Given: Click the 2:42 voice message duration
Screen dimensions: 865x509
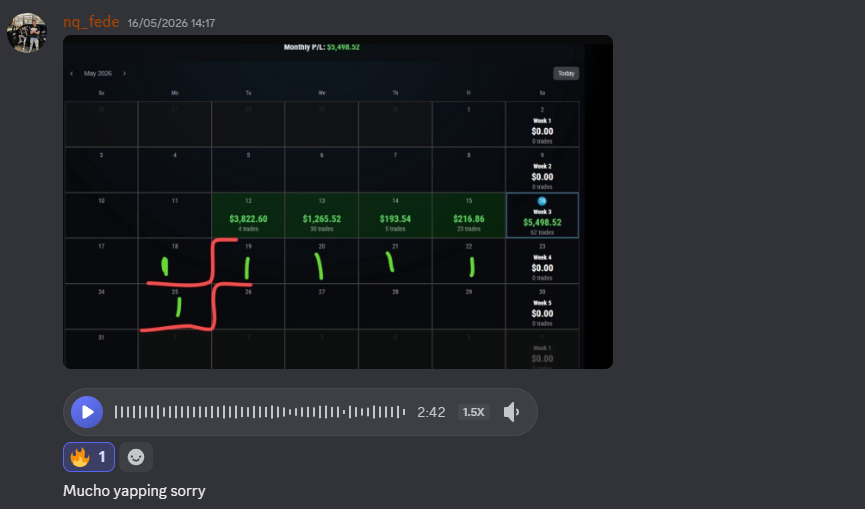Looking at the screenshot, I should 431,412.
